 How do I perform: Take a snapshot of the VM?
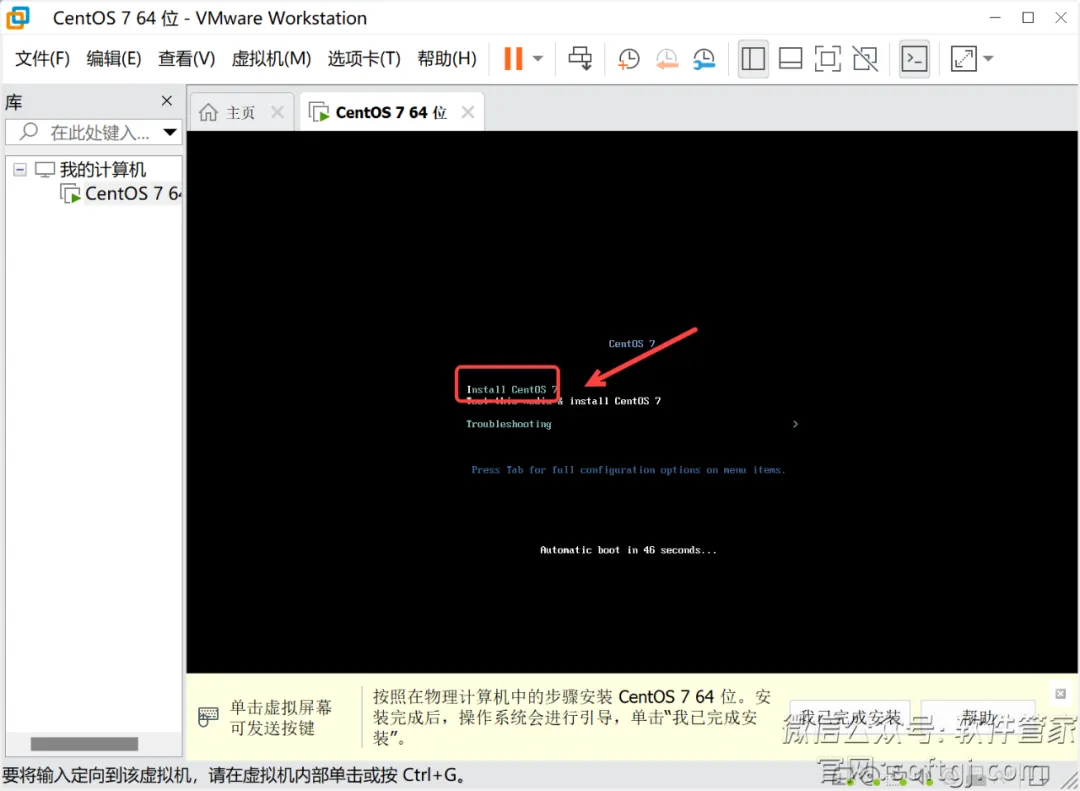pyautogui.click(x=628, y=59)
